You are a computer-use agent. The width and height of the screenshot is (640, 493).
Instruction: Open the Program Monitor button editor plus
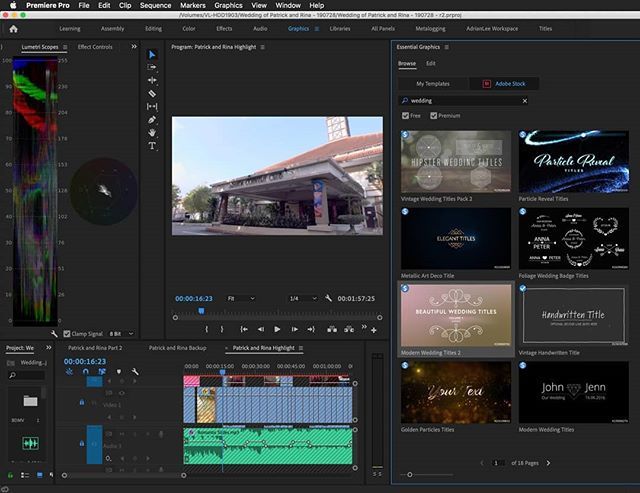373,330
